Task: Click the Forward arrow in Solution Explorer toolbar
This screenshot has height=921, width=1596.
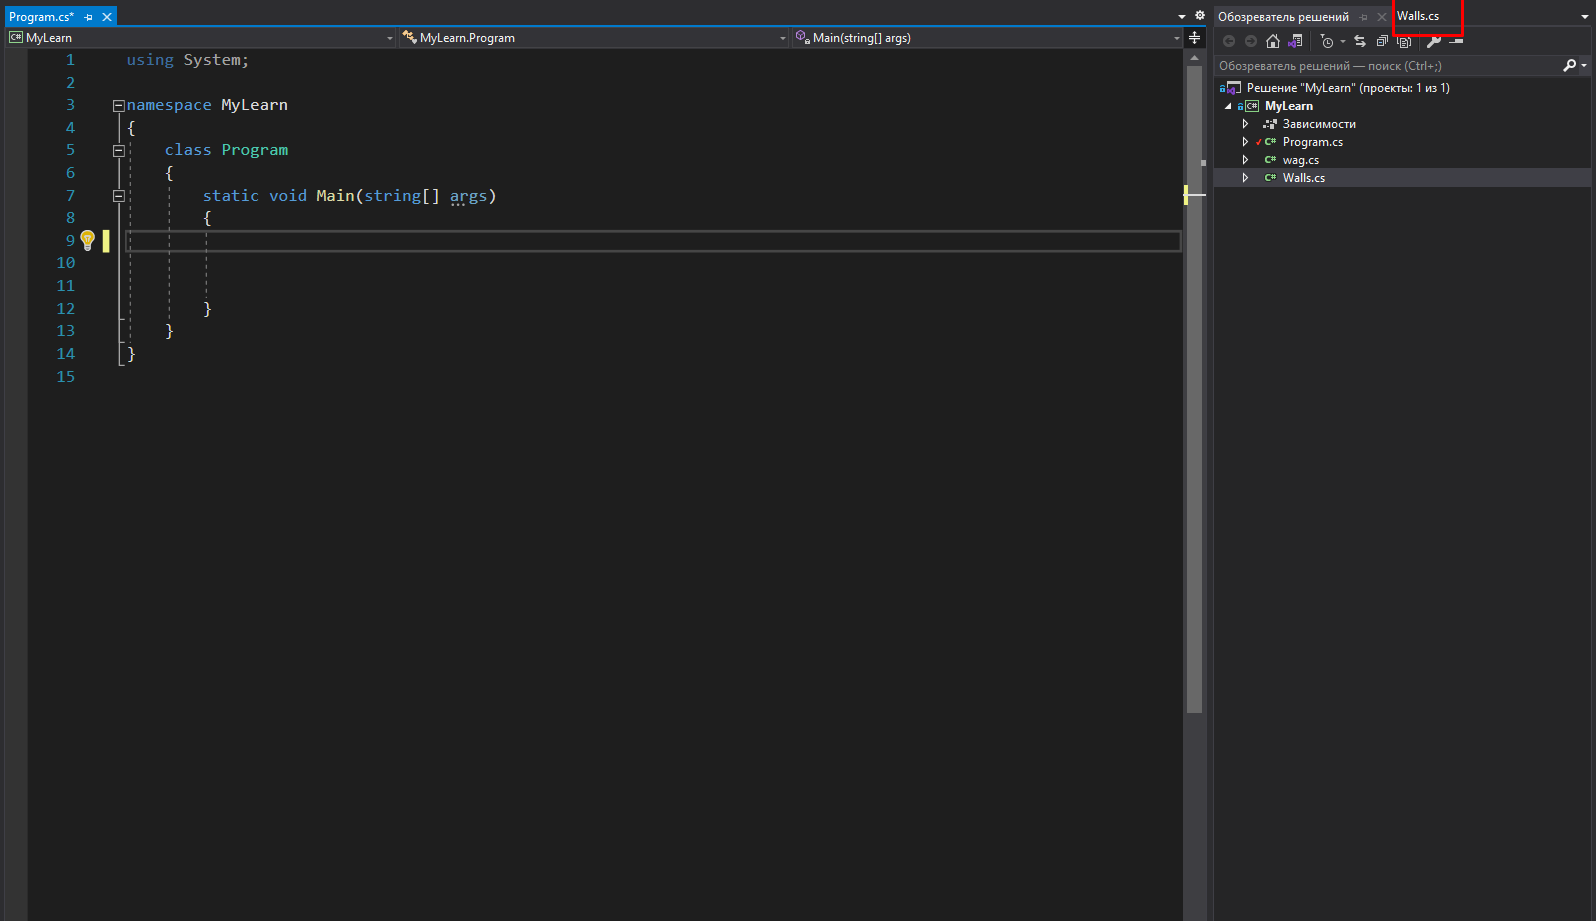Action: coord(1251,41)
